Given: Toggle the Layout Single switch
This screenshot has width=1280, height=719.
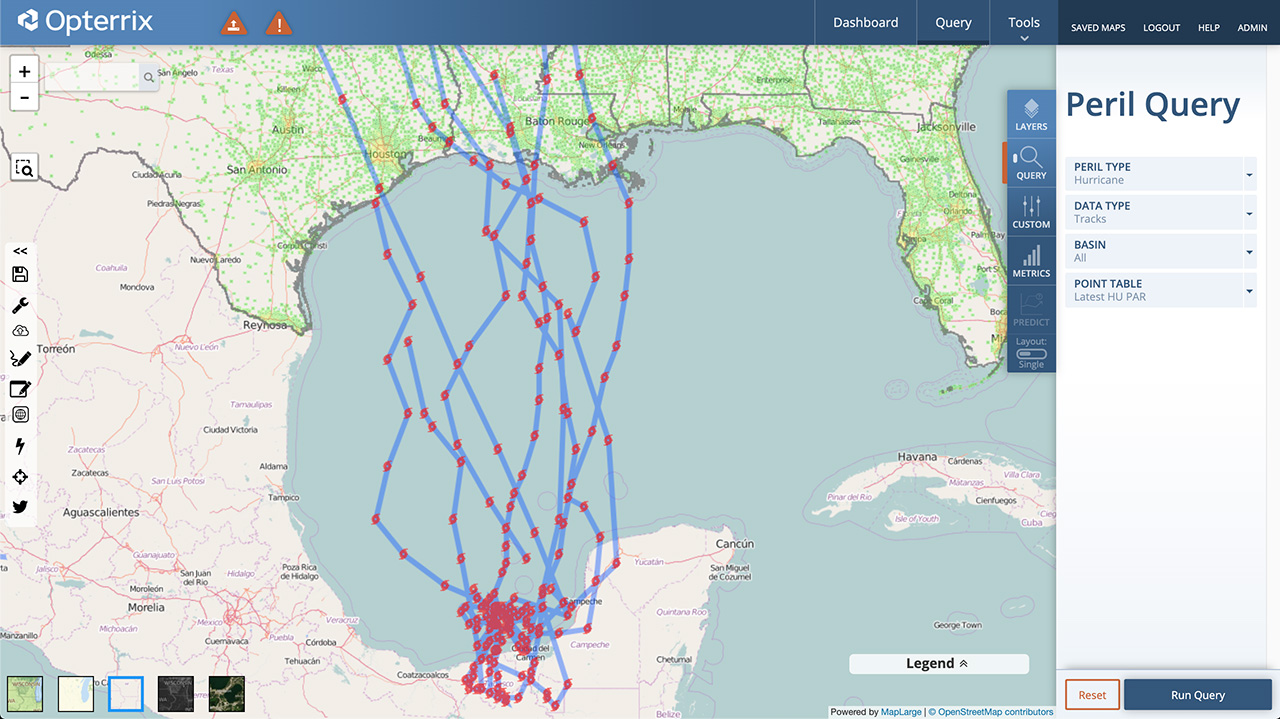Looking at the screenshot, I should click(x=1031, y=354).
